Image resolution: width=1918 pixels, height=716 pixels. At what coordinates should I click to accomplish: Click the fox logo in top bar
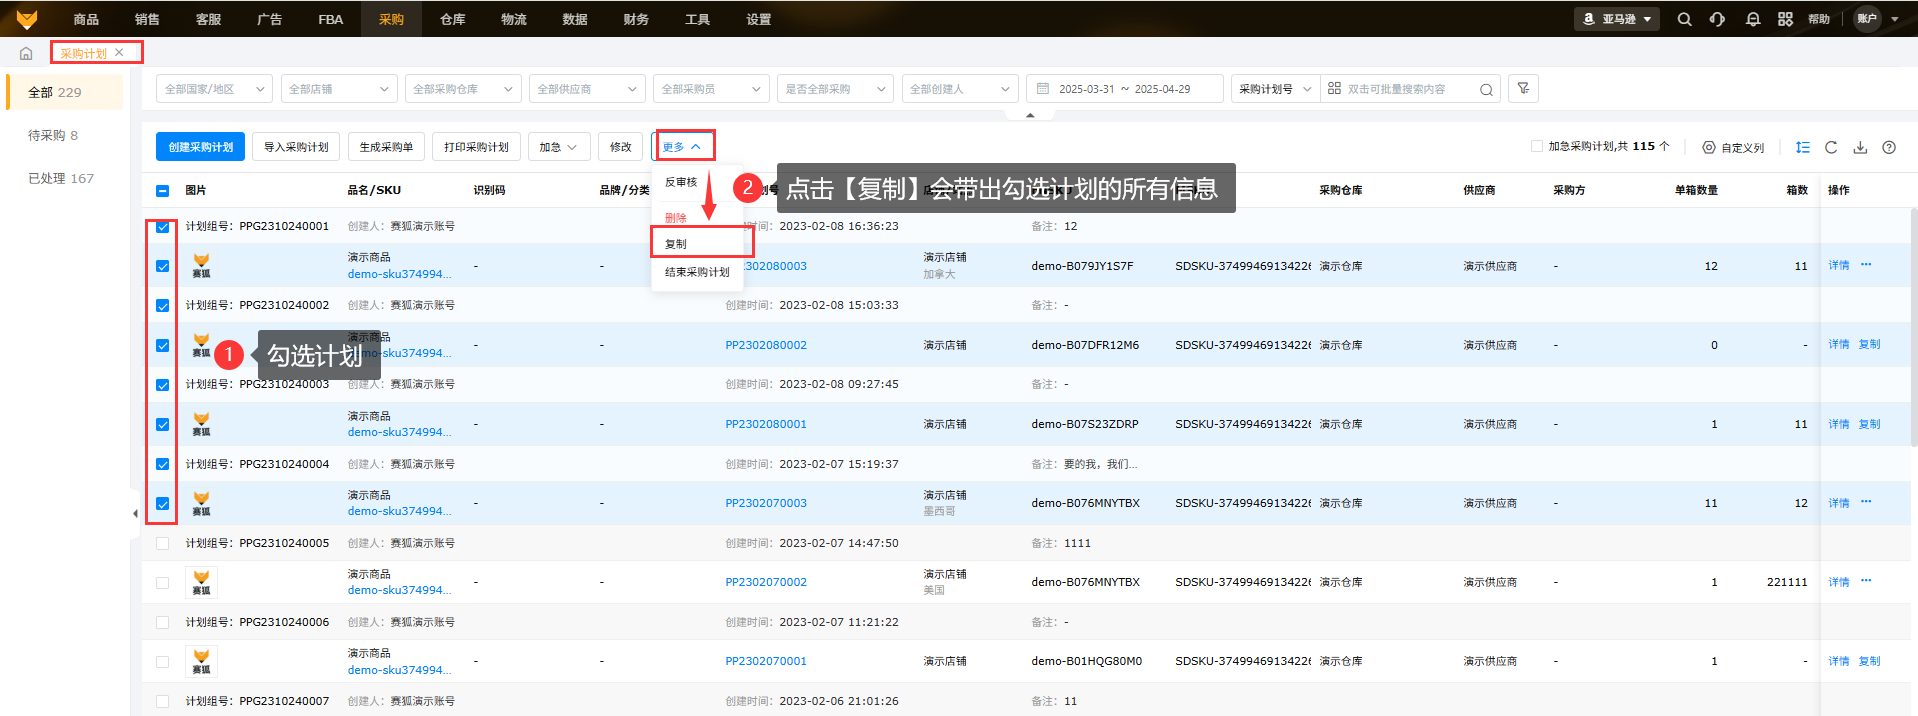pos(27,19)
